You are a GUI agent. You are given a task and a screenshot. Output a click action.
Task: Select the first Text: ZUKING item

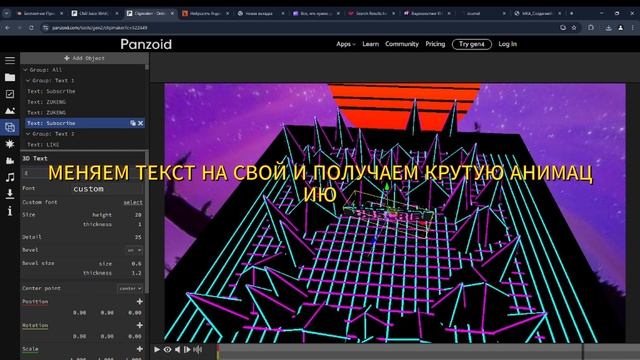tap(46, 102)
